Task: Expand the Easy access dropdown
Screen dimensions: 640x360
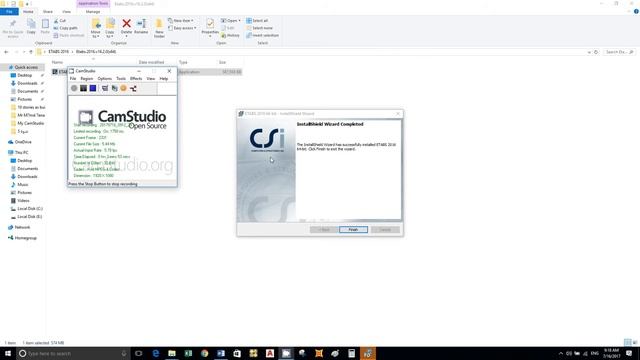Action: pos(182,28)
